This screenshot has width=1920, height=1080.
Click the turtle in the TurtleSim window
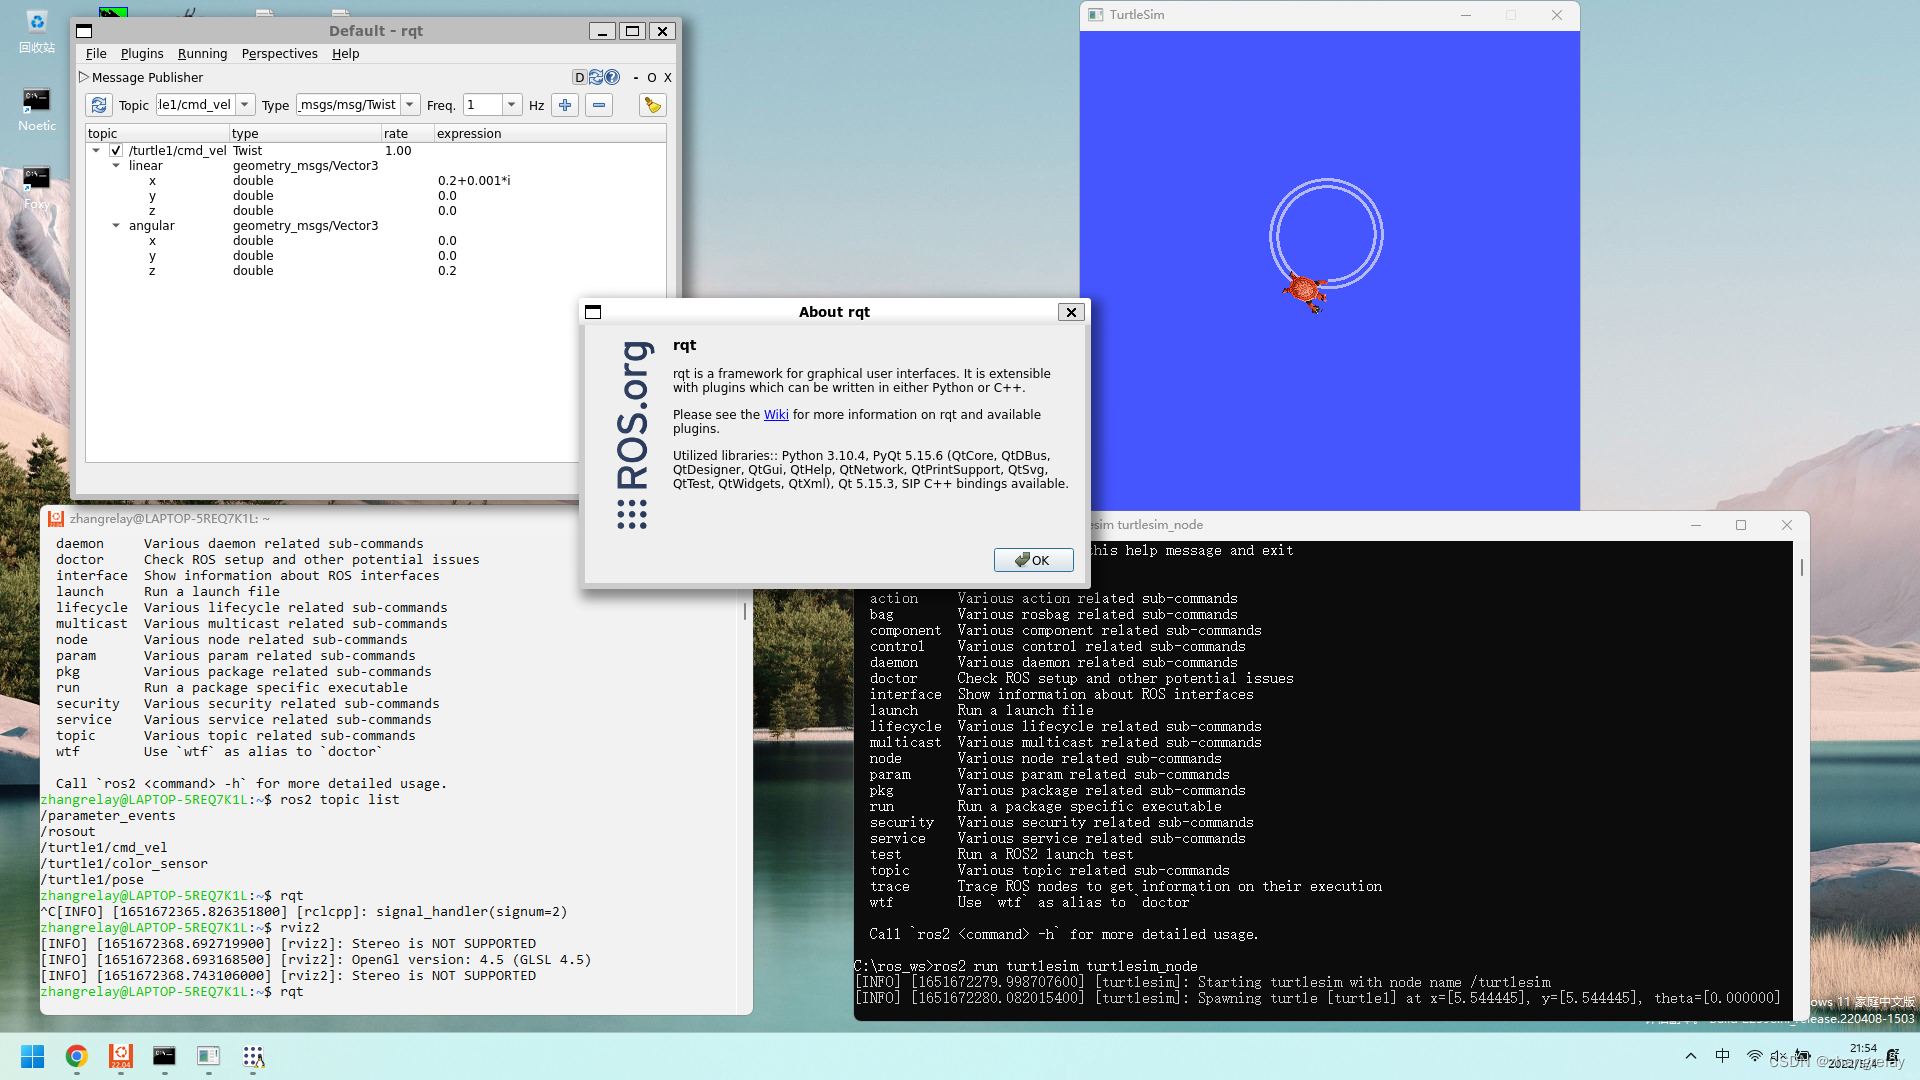click(1306, 291)
